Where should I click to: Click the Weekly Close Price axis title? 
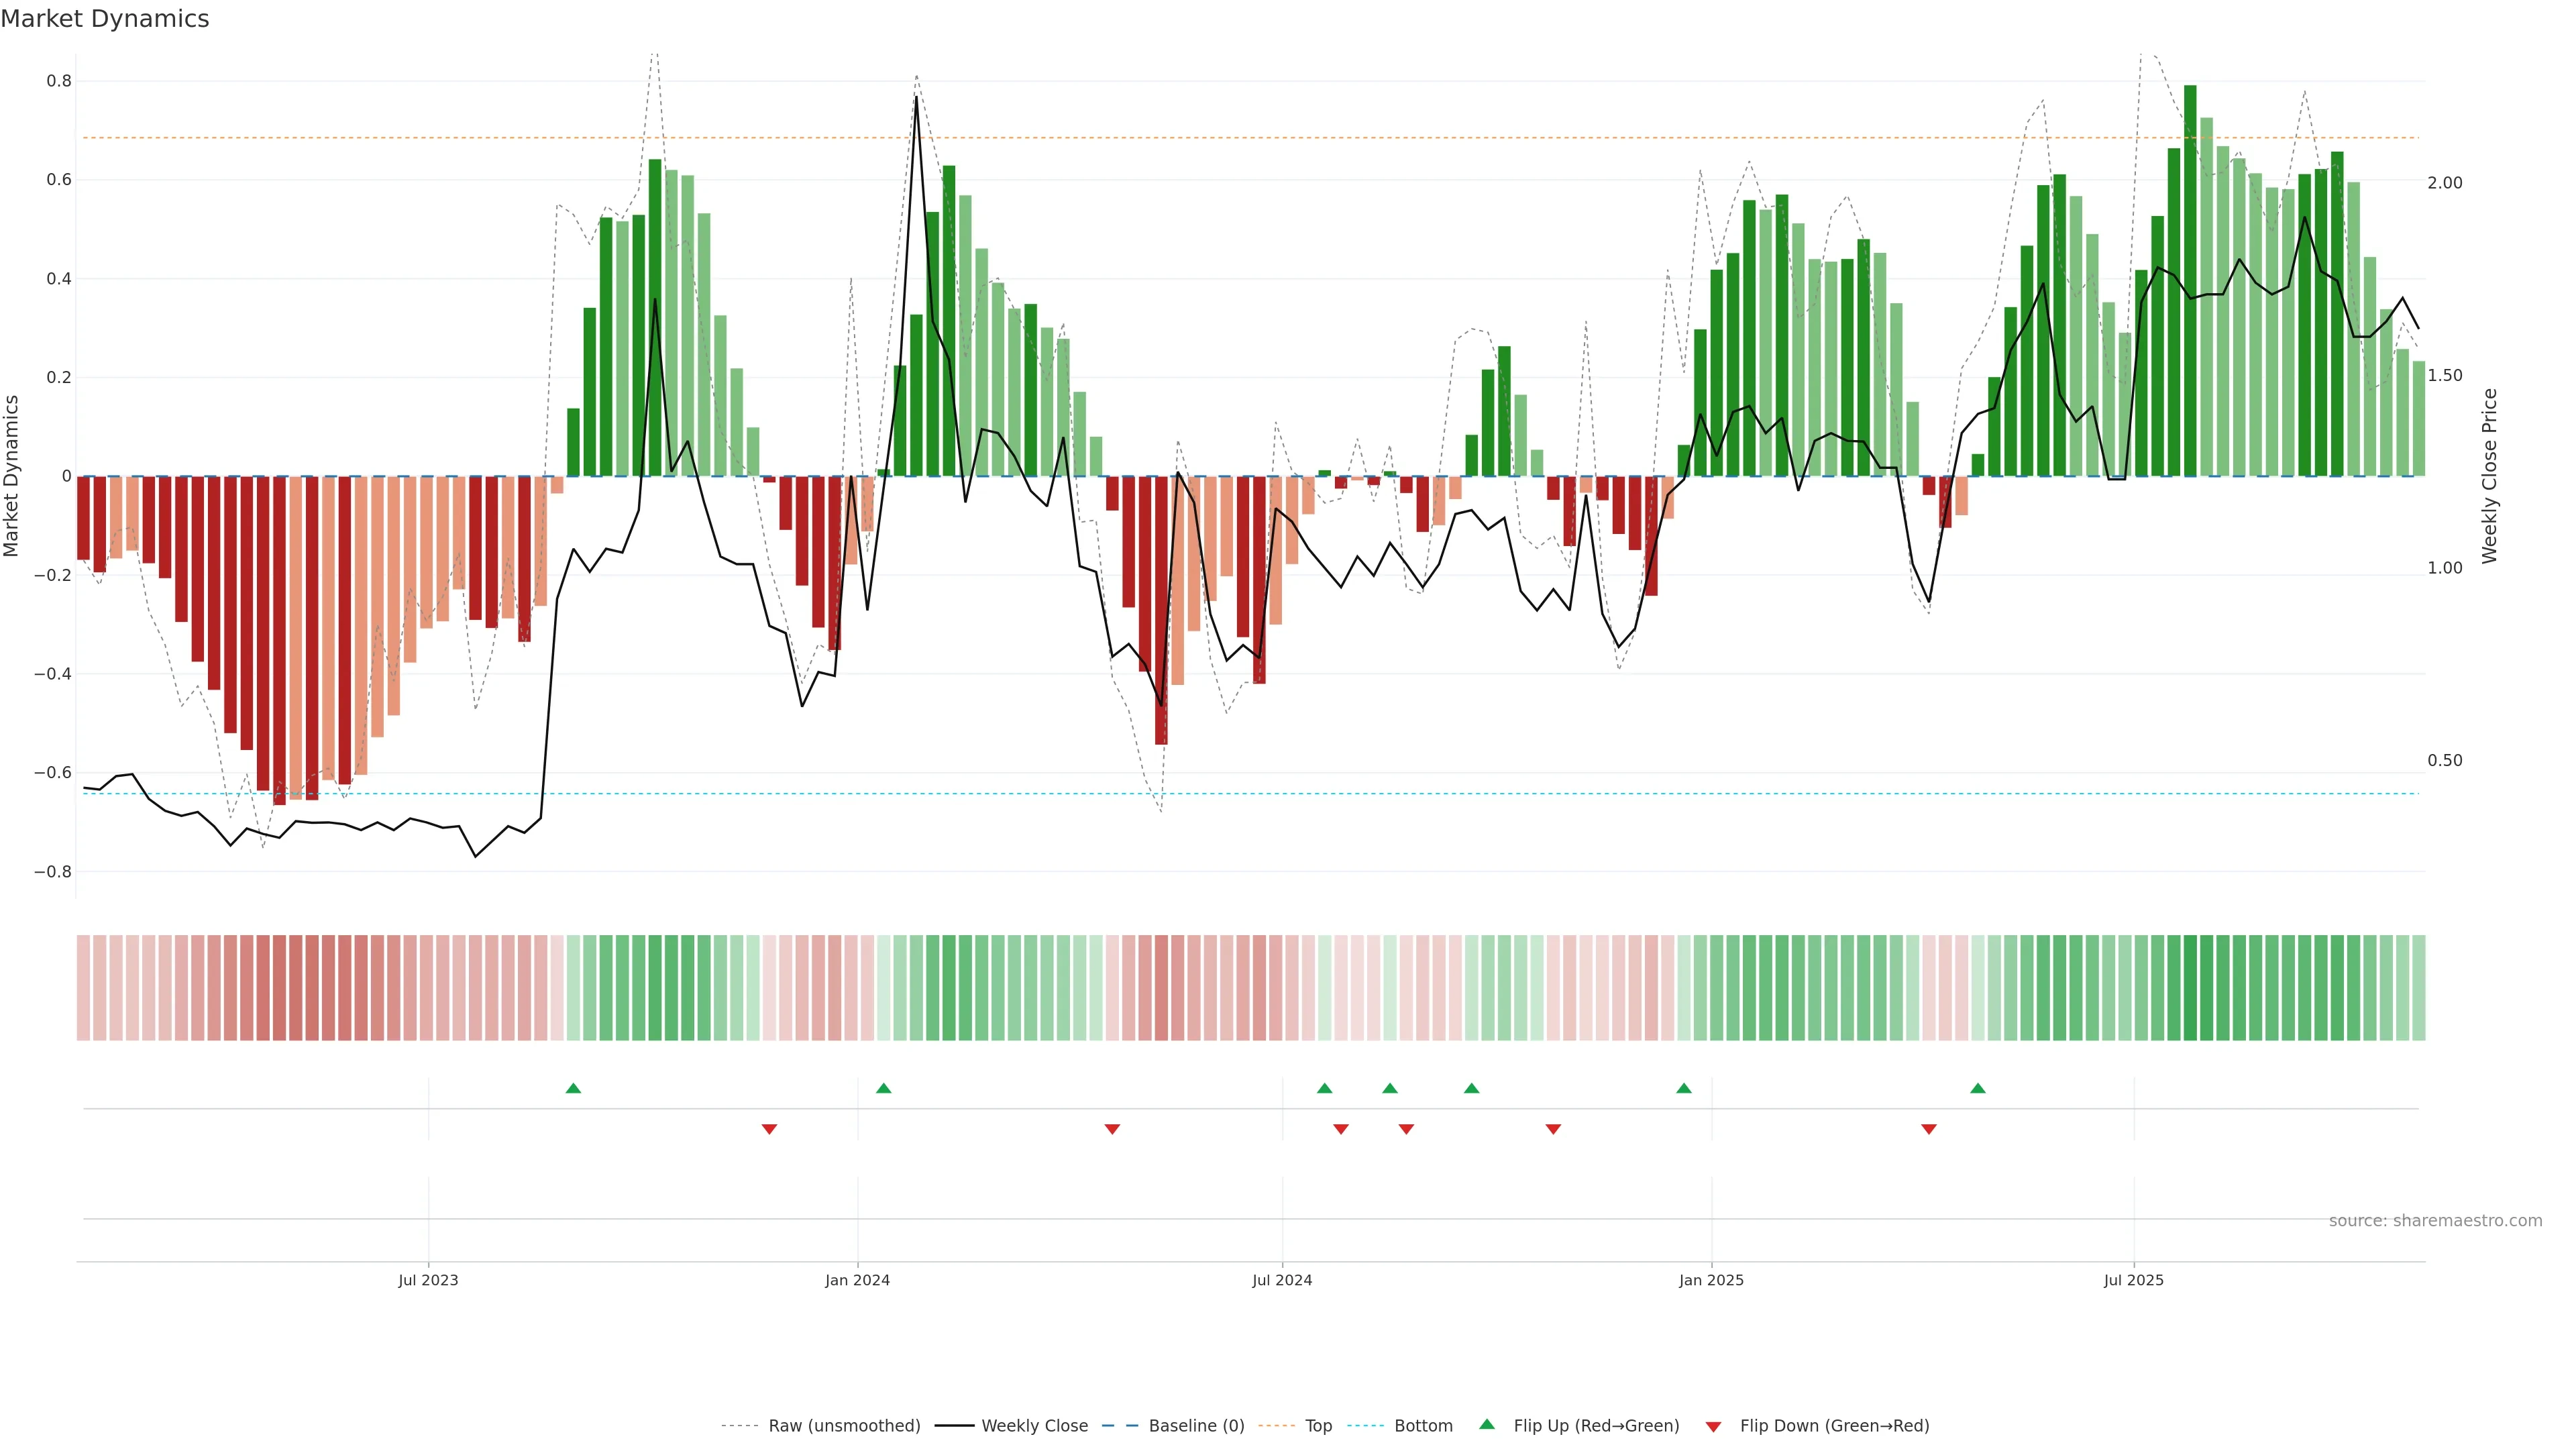pos(2489,476)
